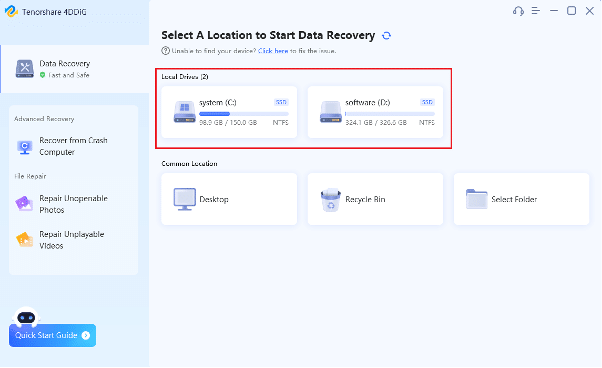
Task: Select Recover from Crash Computer
Action: point(73,146)
